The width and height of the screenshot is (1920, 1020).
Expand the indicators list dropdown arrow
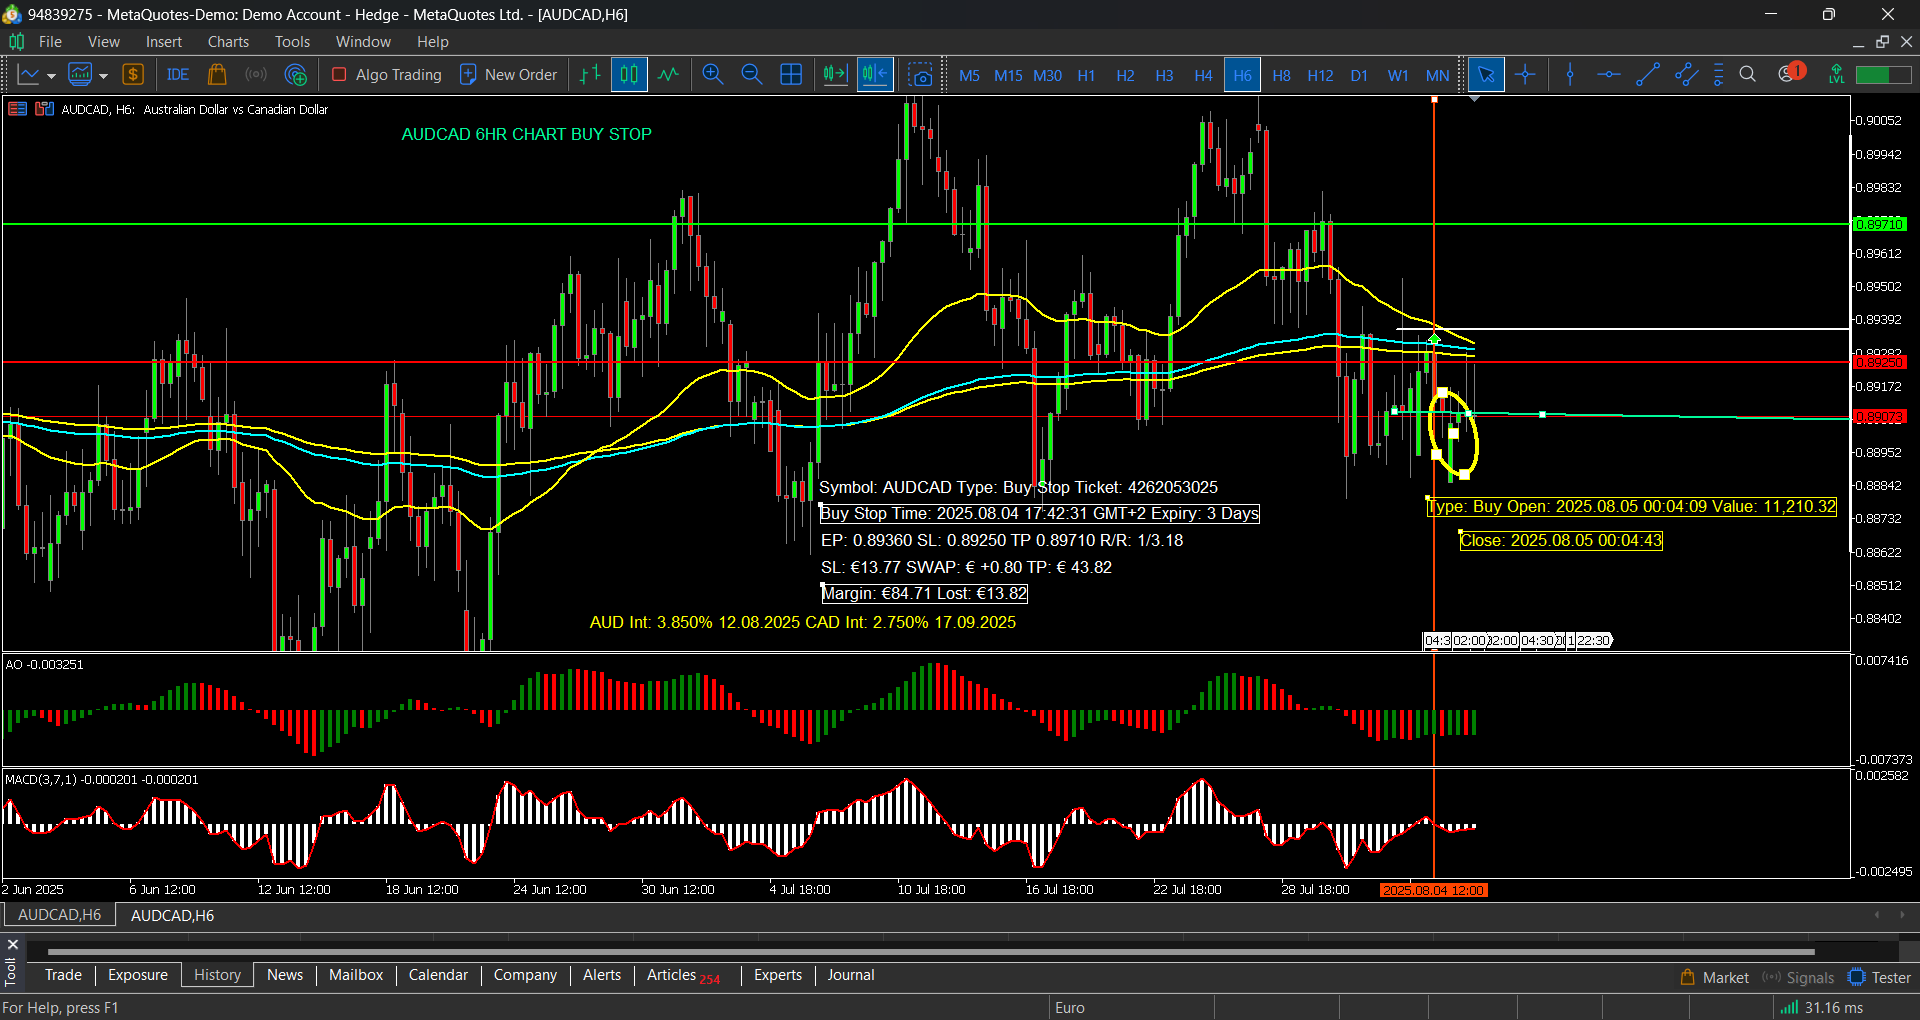pyautogui.click(x=103, y=76)
